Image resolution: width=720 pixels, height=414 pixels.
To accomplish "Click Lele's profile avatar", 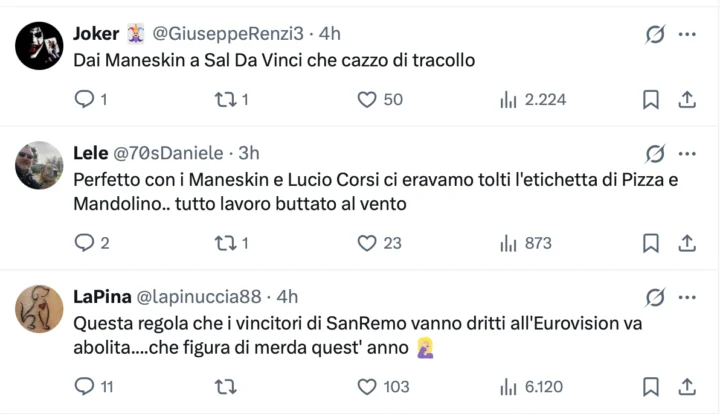I will [40, 165].
